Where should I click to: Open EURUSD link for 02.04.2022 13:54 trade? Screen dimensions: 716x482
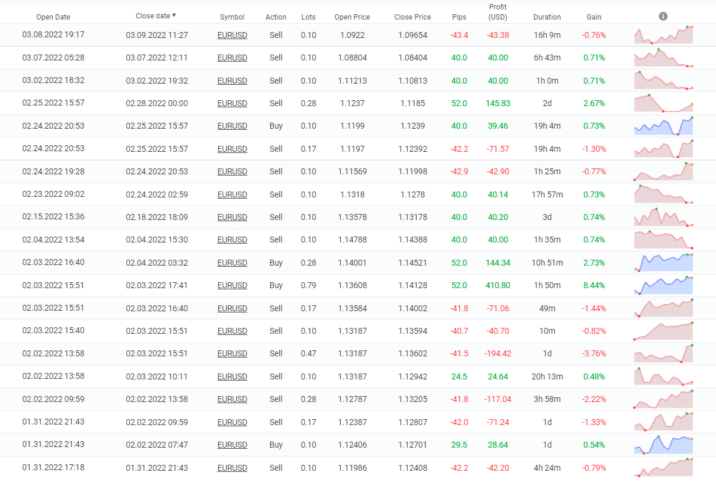232,240
